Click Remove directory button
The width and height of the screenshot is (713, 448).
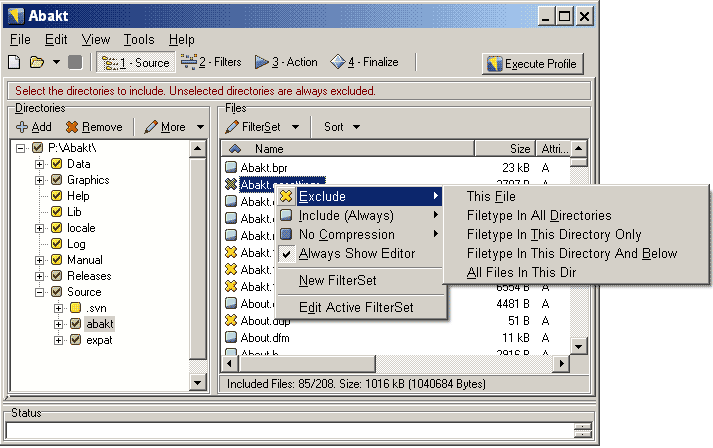coord(94,127)
